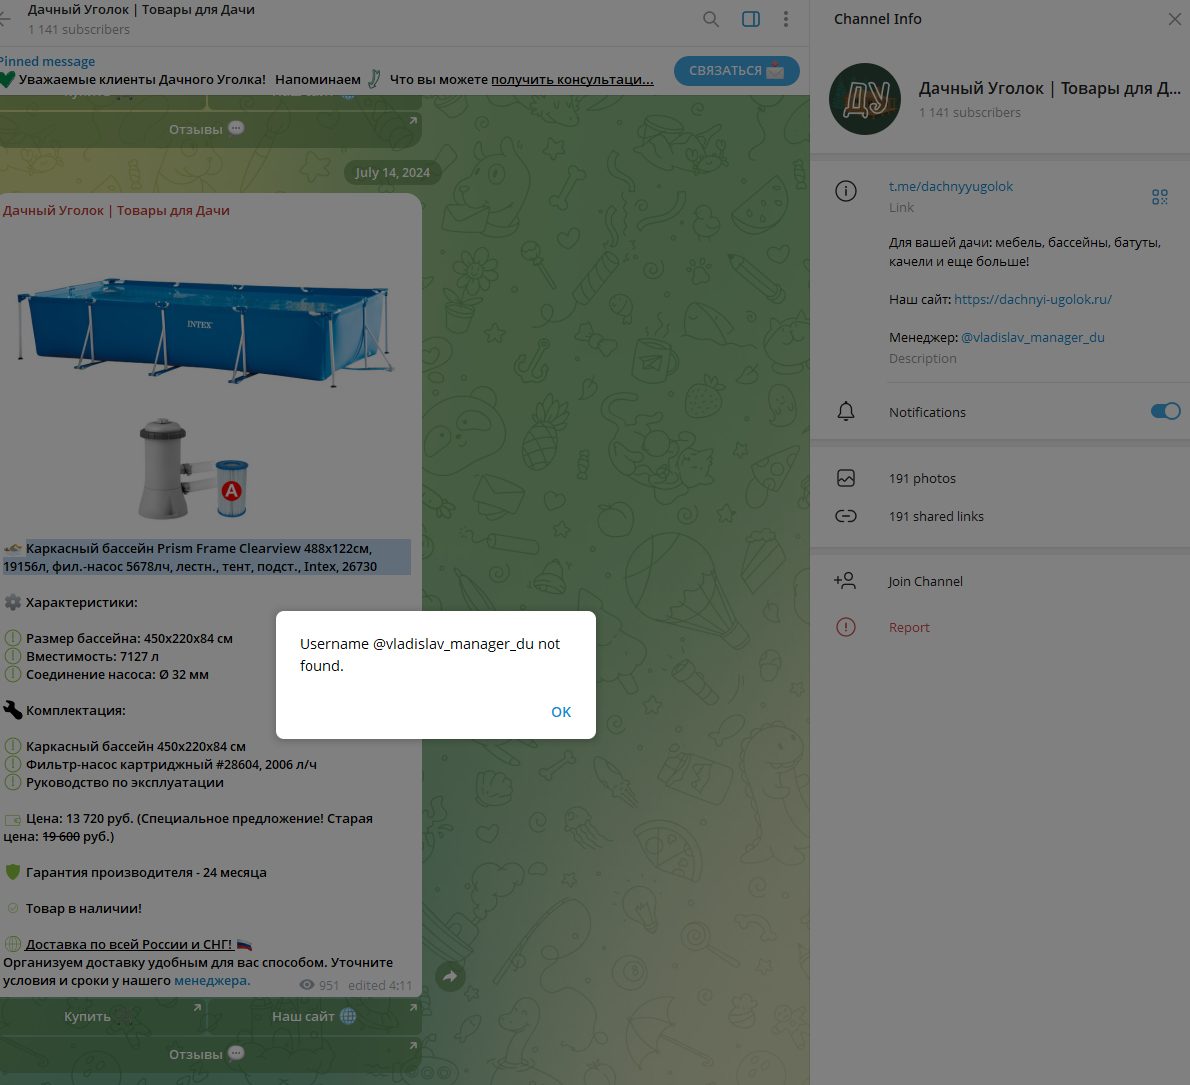The image size is (1190, 1085).
Task: Click the Размер бассейна: 450x220x84 см line
Action: (129, 639)
